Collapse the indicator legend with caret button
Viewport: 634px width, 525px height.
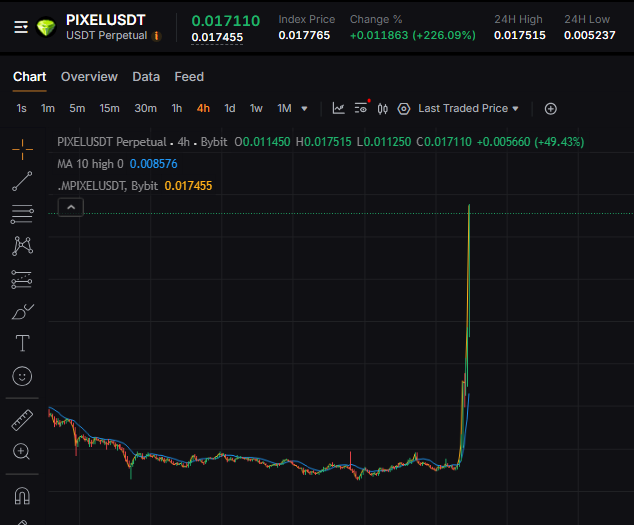pos(71,207)
